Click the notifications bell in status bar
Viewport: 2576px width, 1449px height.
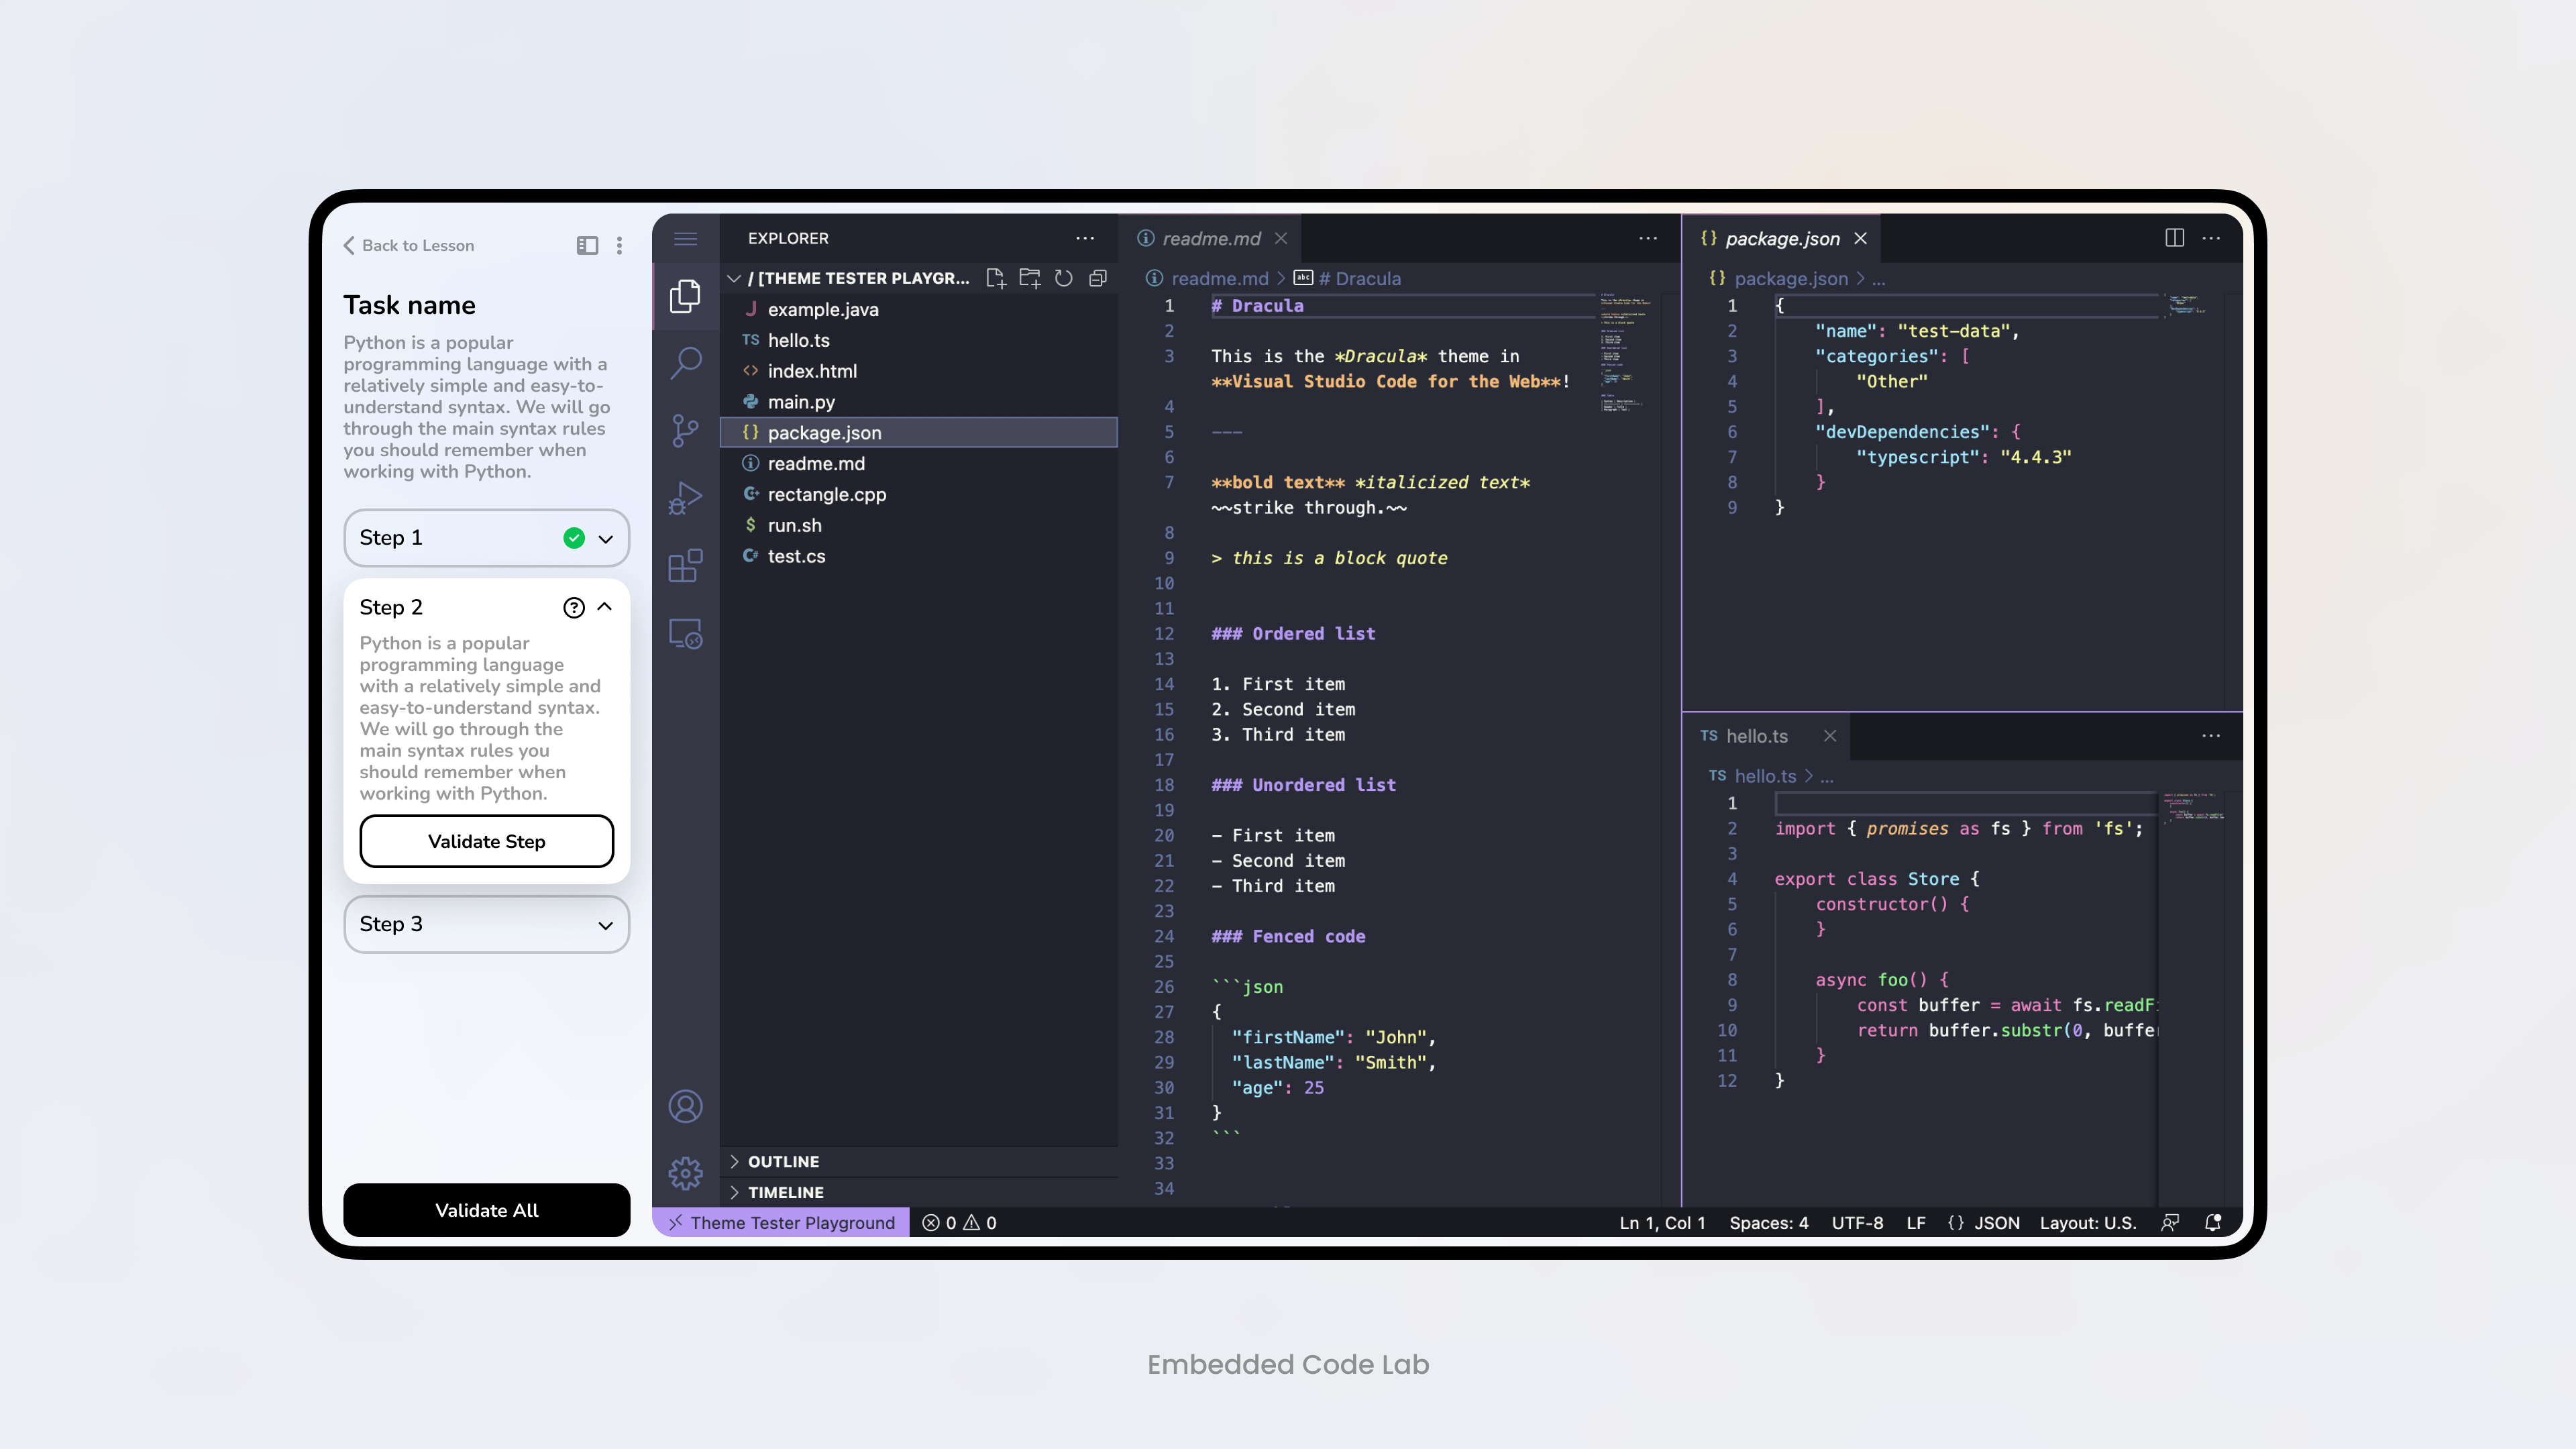coord(2213,1222)
